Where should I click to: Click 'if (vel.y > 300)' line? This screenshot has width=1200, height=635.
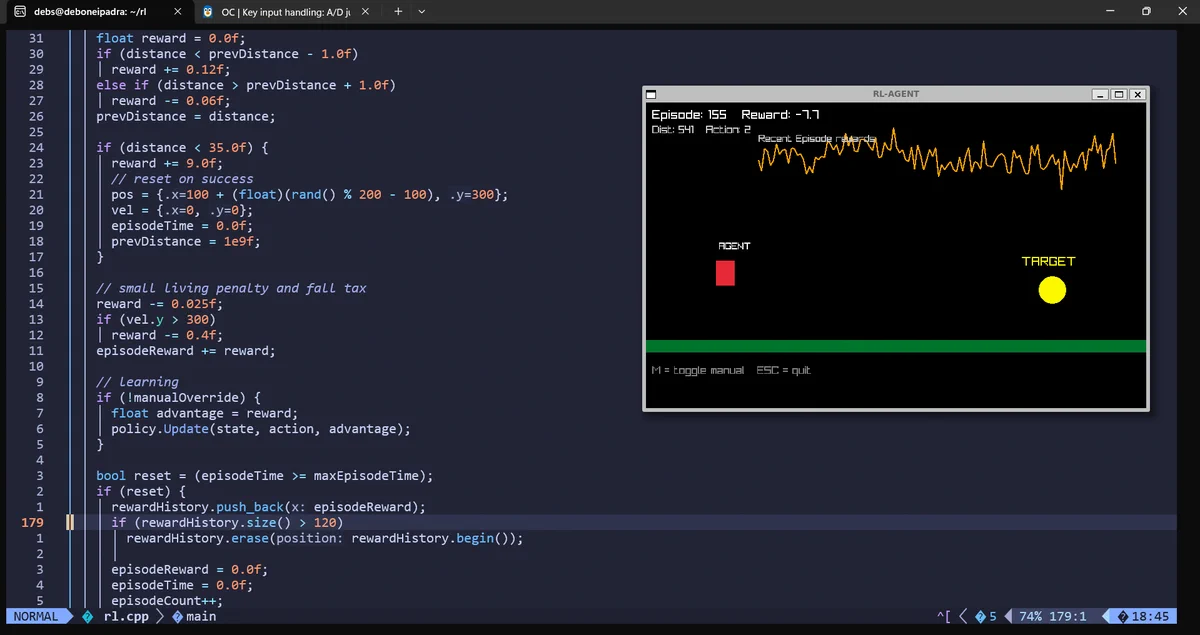point(156,319)
